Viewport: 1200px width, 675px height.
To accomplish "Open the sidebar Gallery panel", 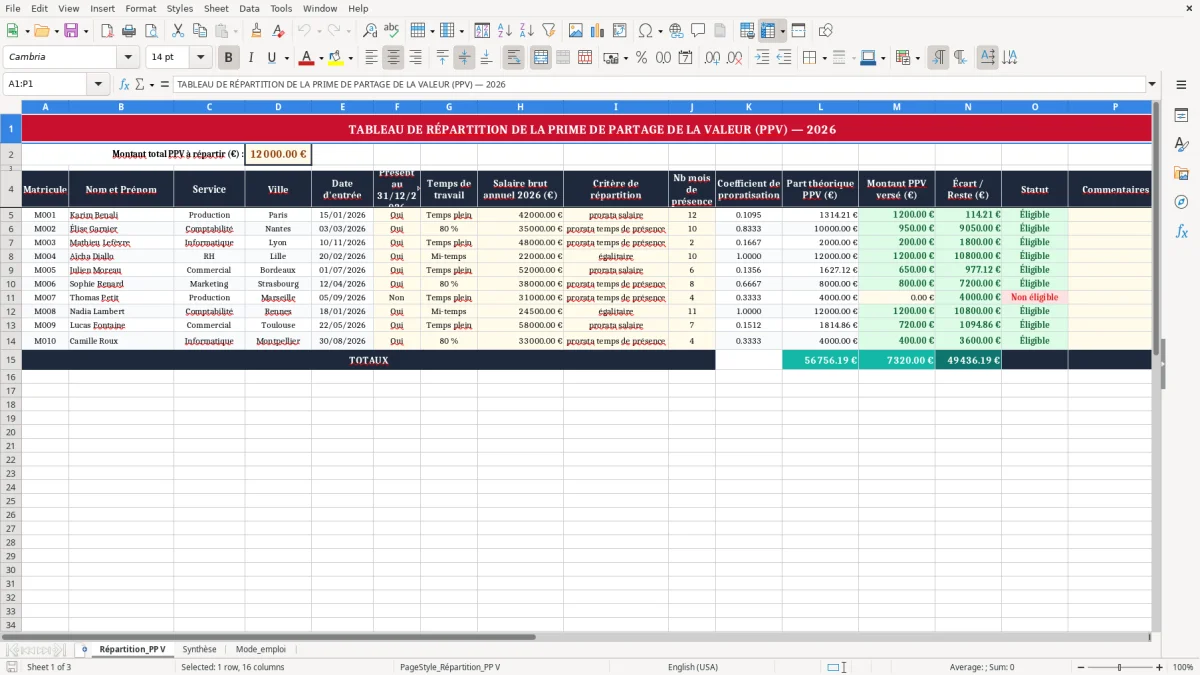I will point(1181,173).
